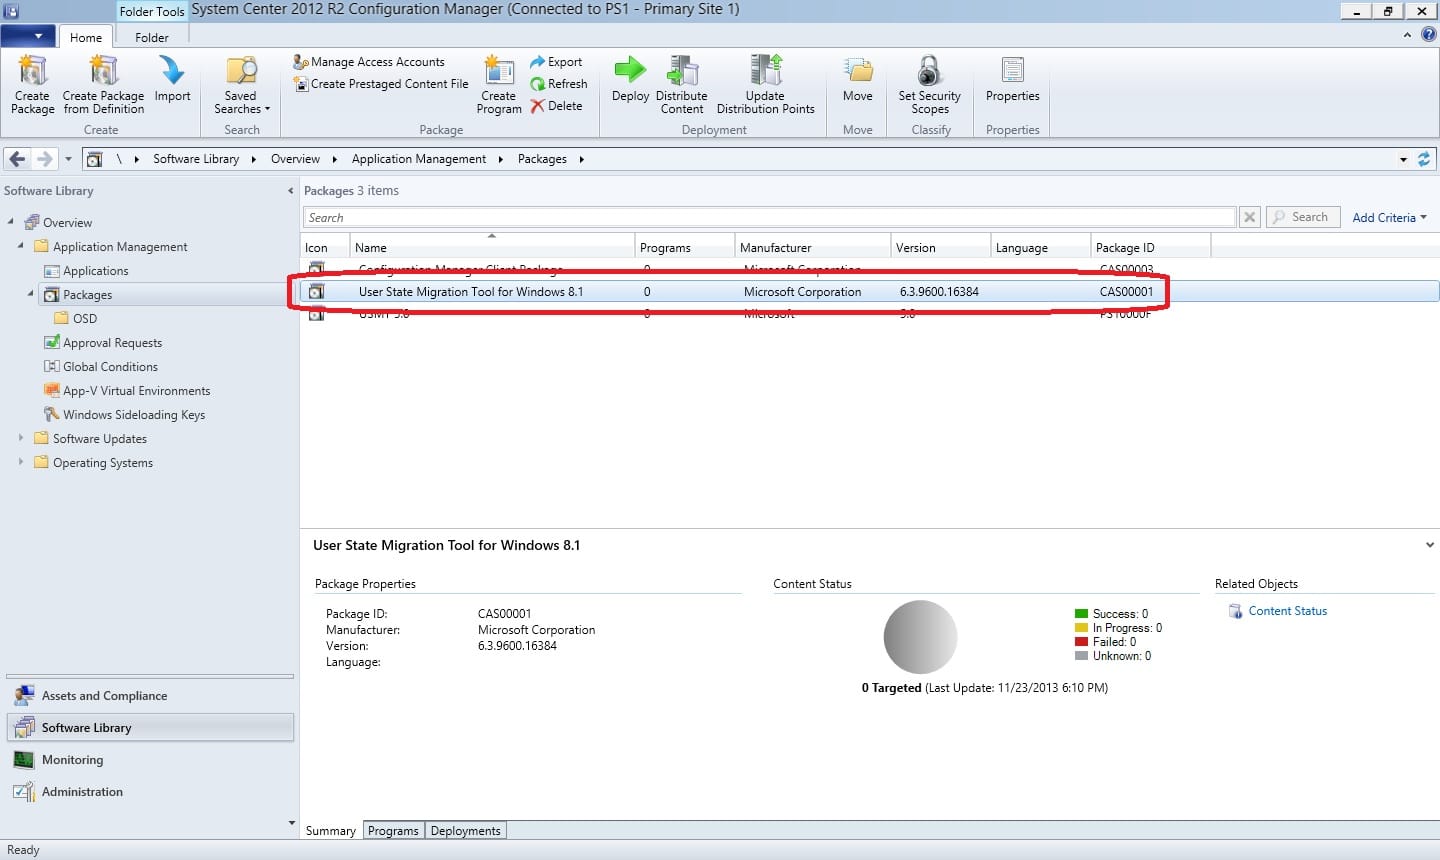Click the Create Program icon
1440x860 pixels.
(498, 85)
